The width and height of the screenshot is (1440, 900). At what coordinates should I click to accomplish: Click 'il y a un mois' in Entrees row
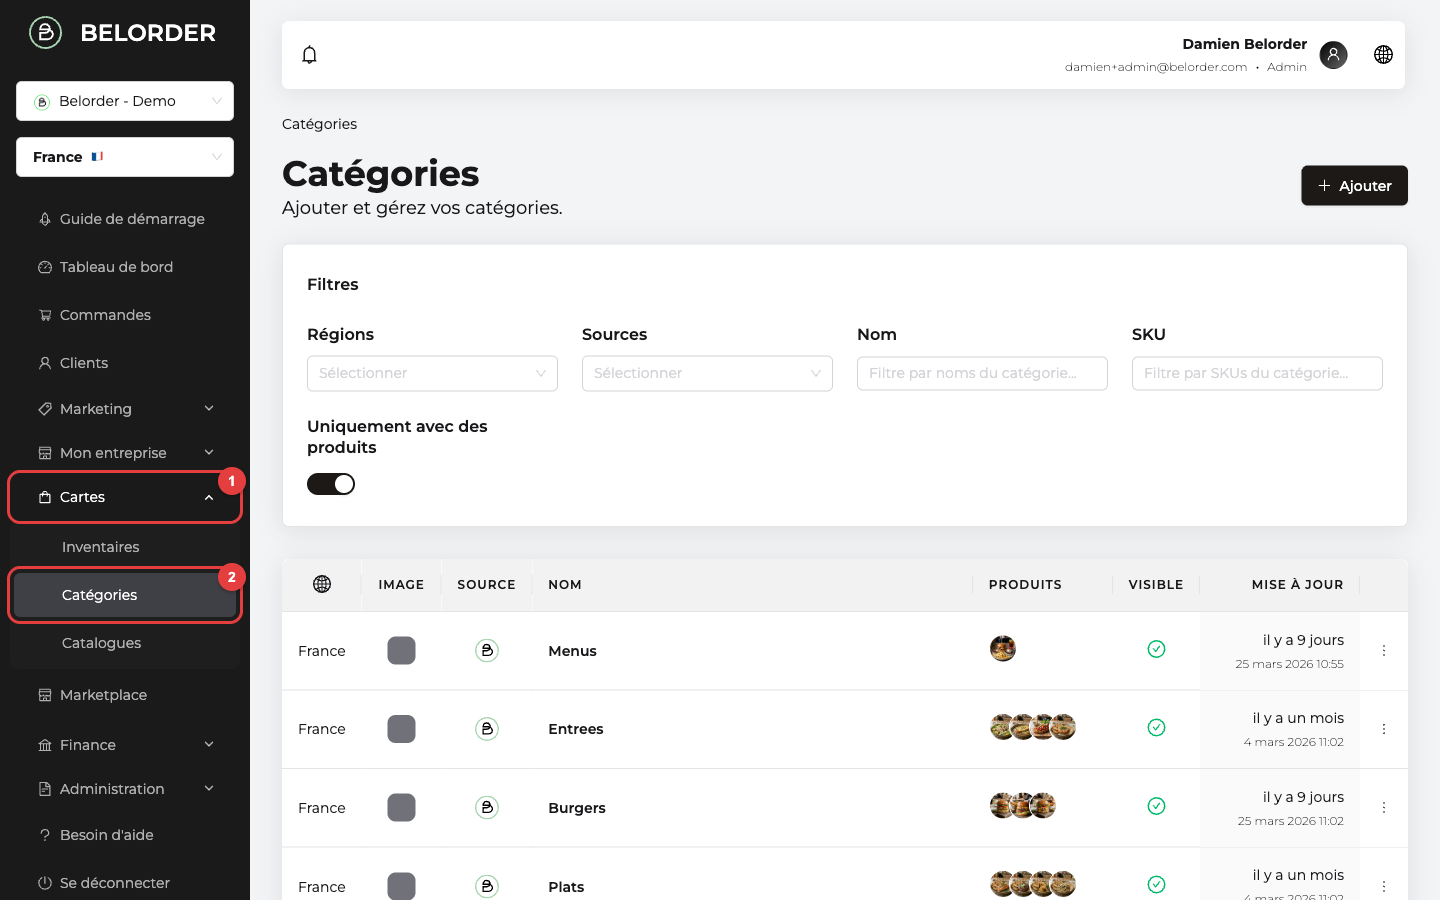(1298, 718)
